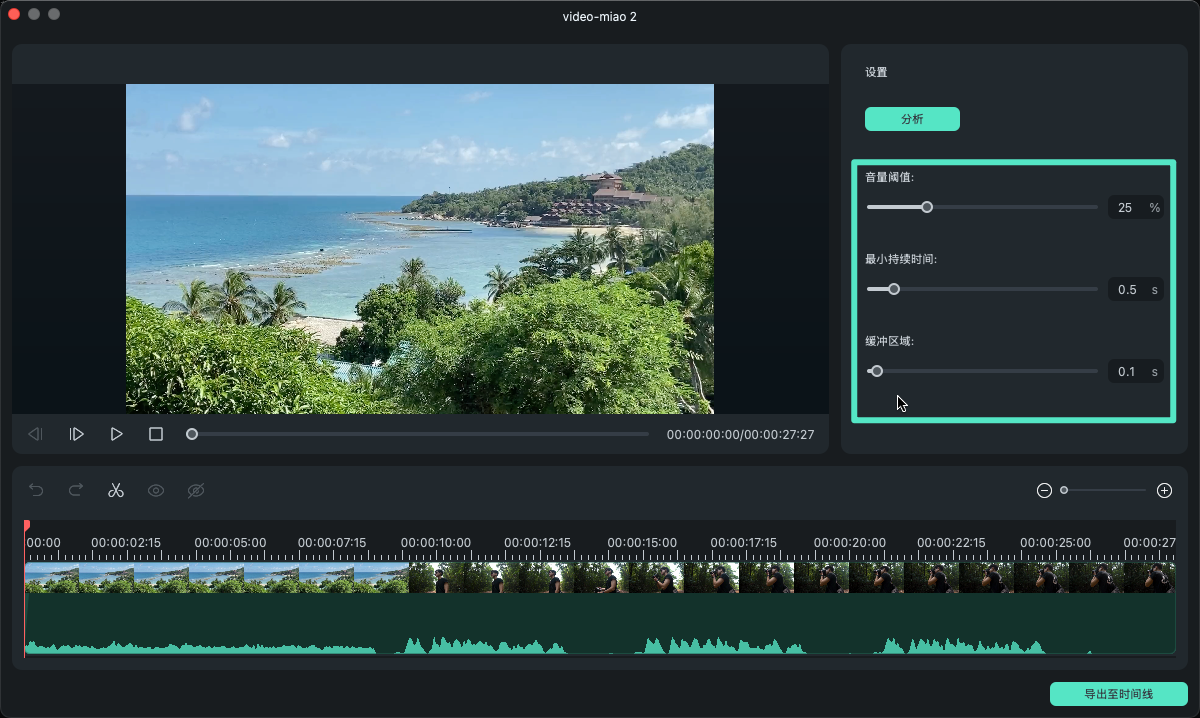Viewport: 1200px width, 718px height.
Task: Select the scissors cut tool
Action: pos(116,490)
